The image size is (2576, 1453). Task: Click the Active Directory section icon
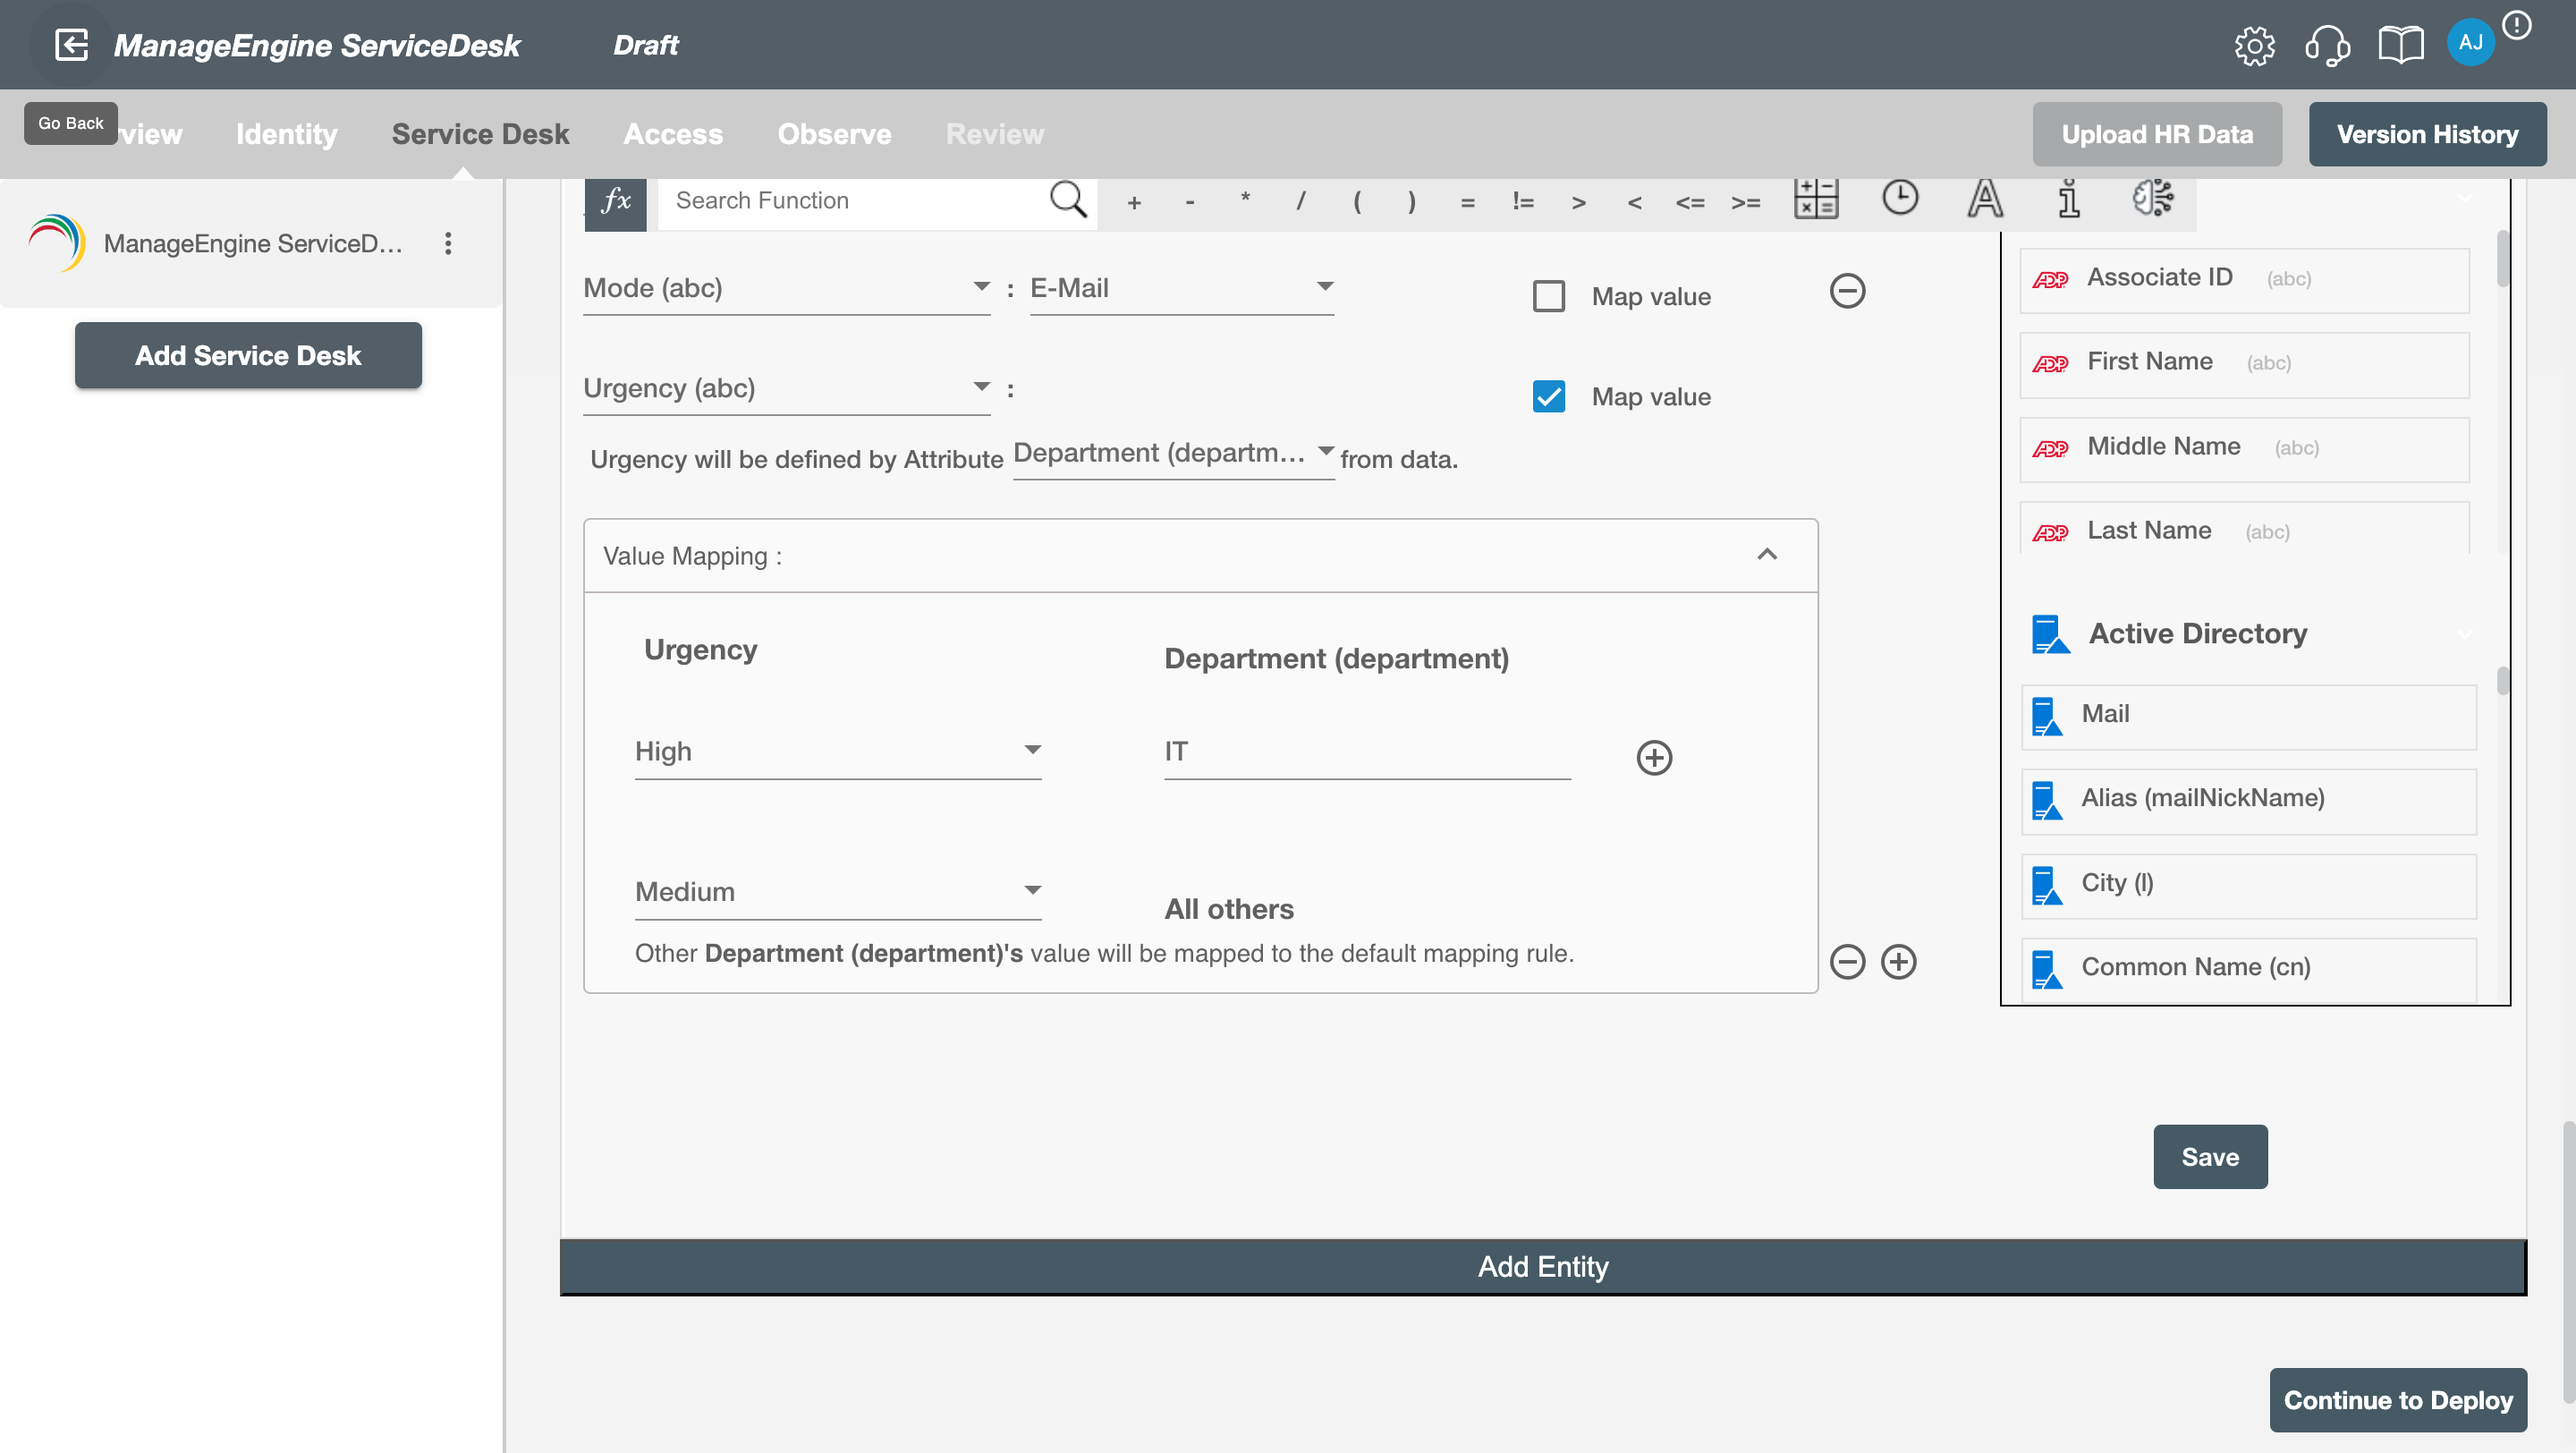pyautogui.click(x=2053, y=632)
